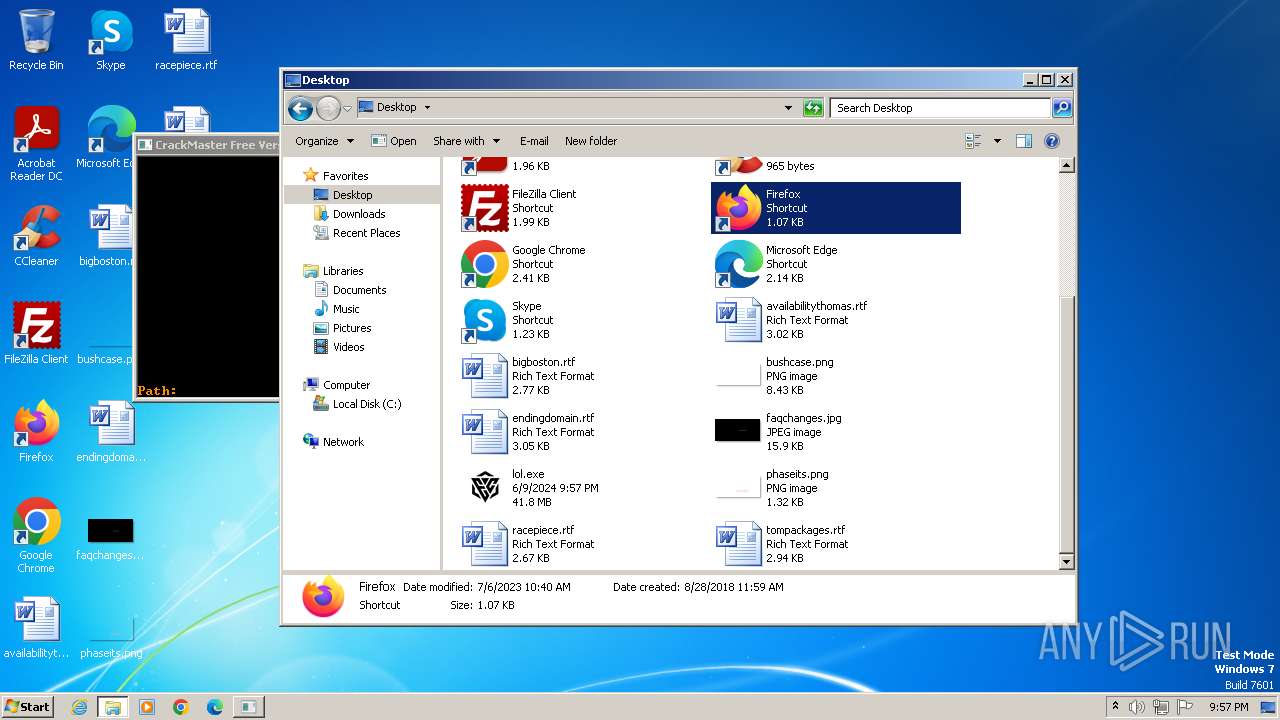
Task: Open Pictures library
Action: pos(342,328)
